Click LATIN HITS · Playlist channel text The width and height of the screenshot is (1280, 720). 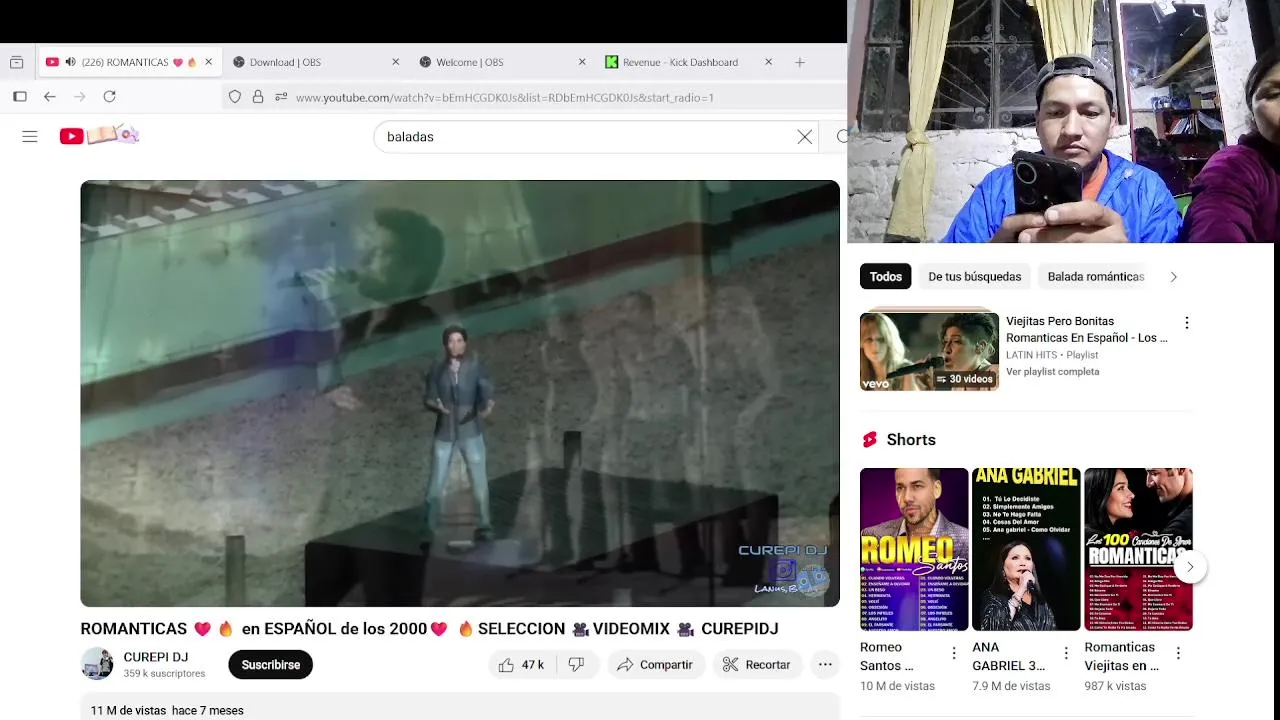click(1052, 355)
